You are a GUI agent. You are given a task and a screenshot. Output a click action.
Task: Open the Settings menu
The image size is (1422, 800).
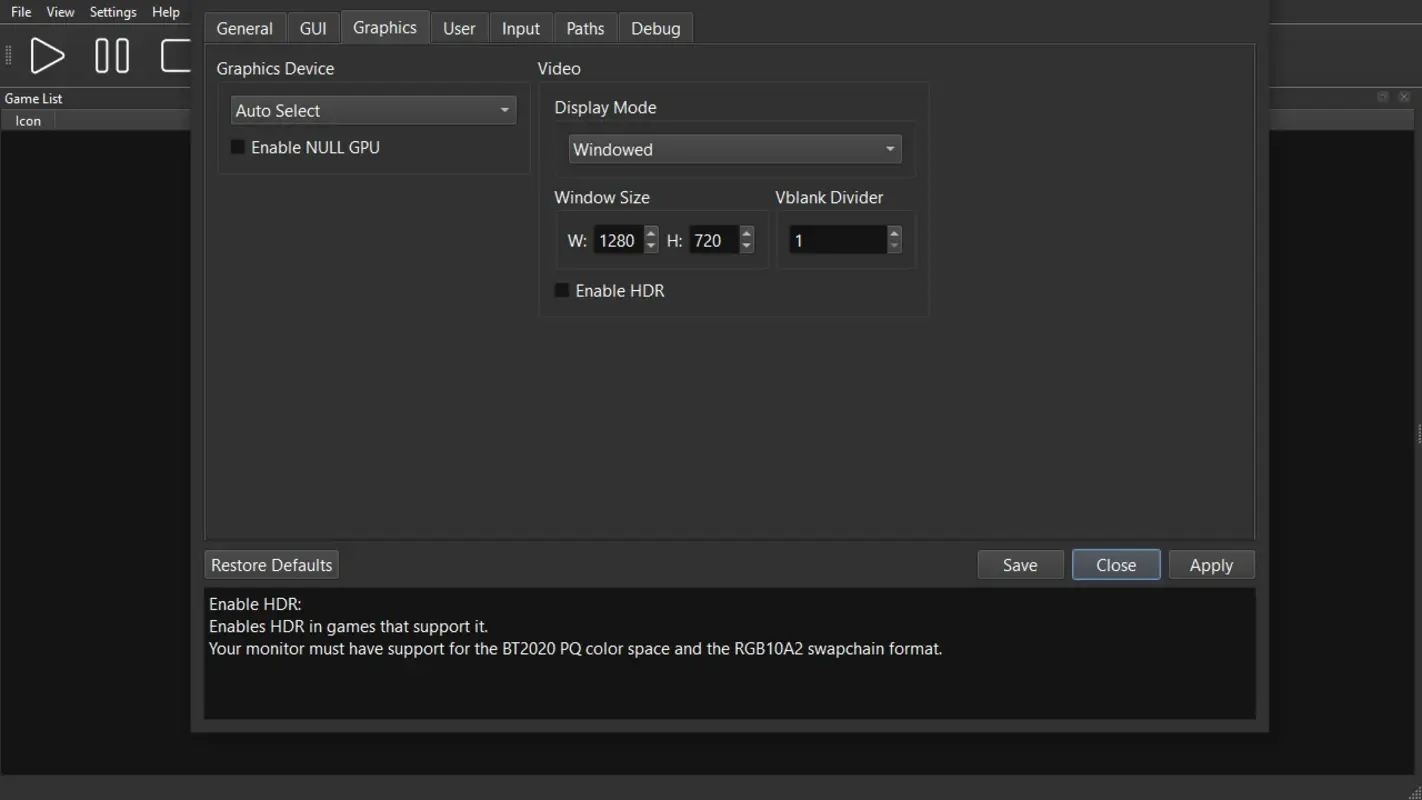point(112,12)
